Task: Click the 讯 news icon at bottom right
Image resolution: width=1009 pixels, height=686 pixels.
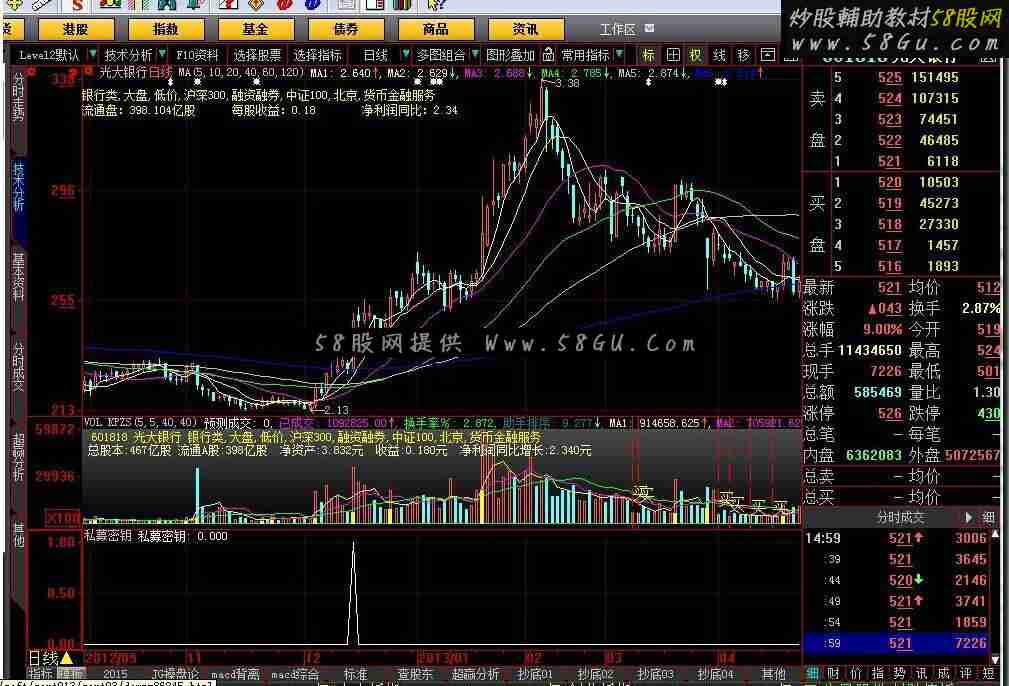Action: (x=921, y=674)
